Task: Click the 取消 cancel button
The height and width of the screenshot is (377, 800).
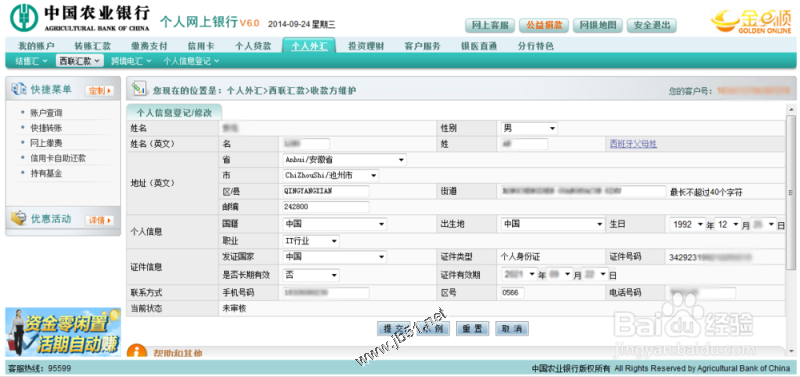Action: (512, 329)
